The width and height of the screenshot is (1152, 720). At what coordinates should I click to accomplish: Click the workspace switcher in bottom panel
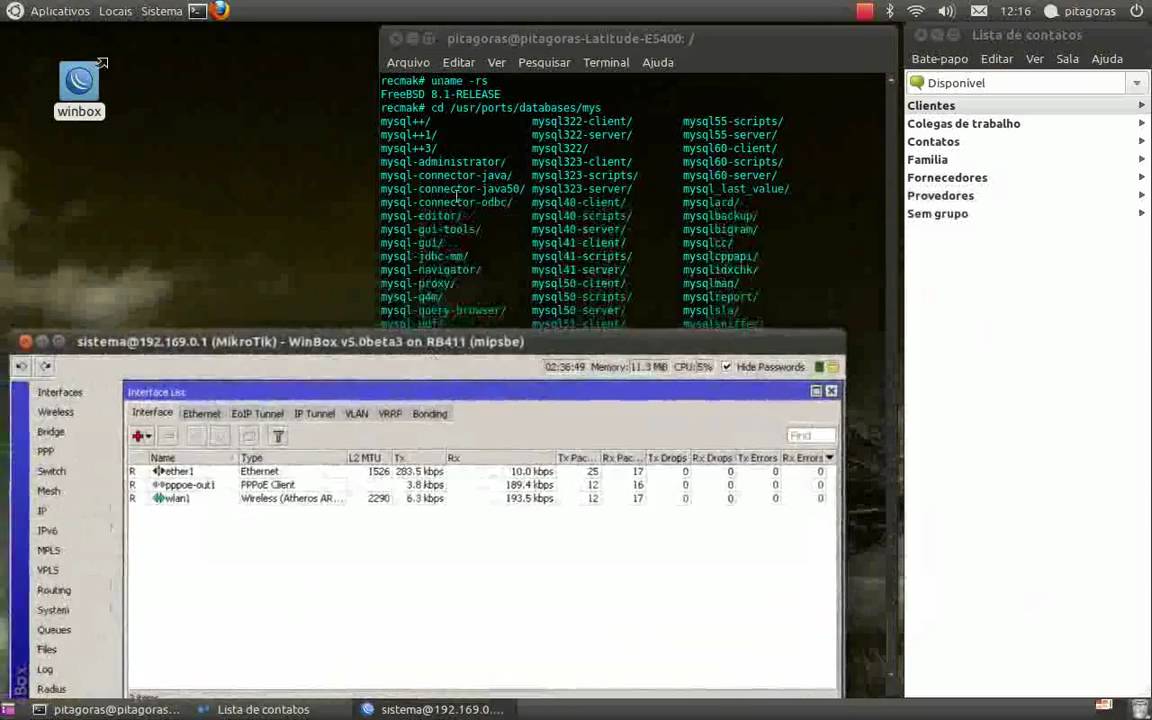(1104, 707)
